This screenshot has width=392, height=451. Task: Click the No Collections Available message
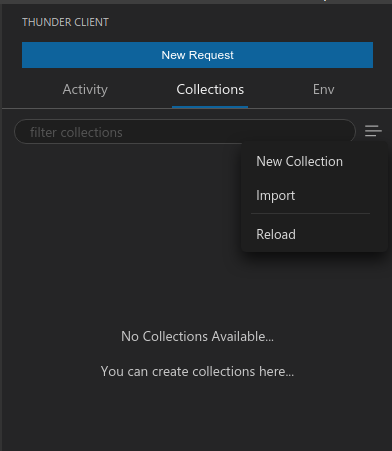click(197, 336)
